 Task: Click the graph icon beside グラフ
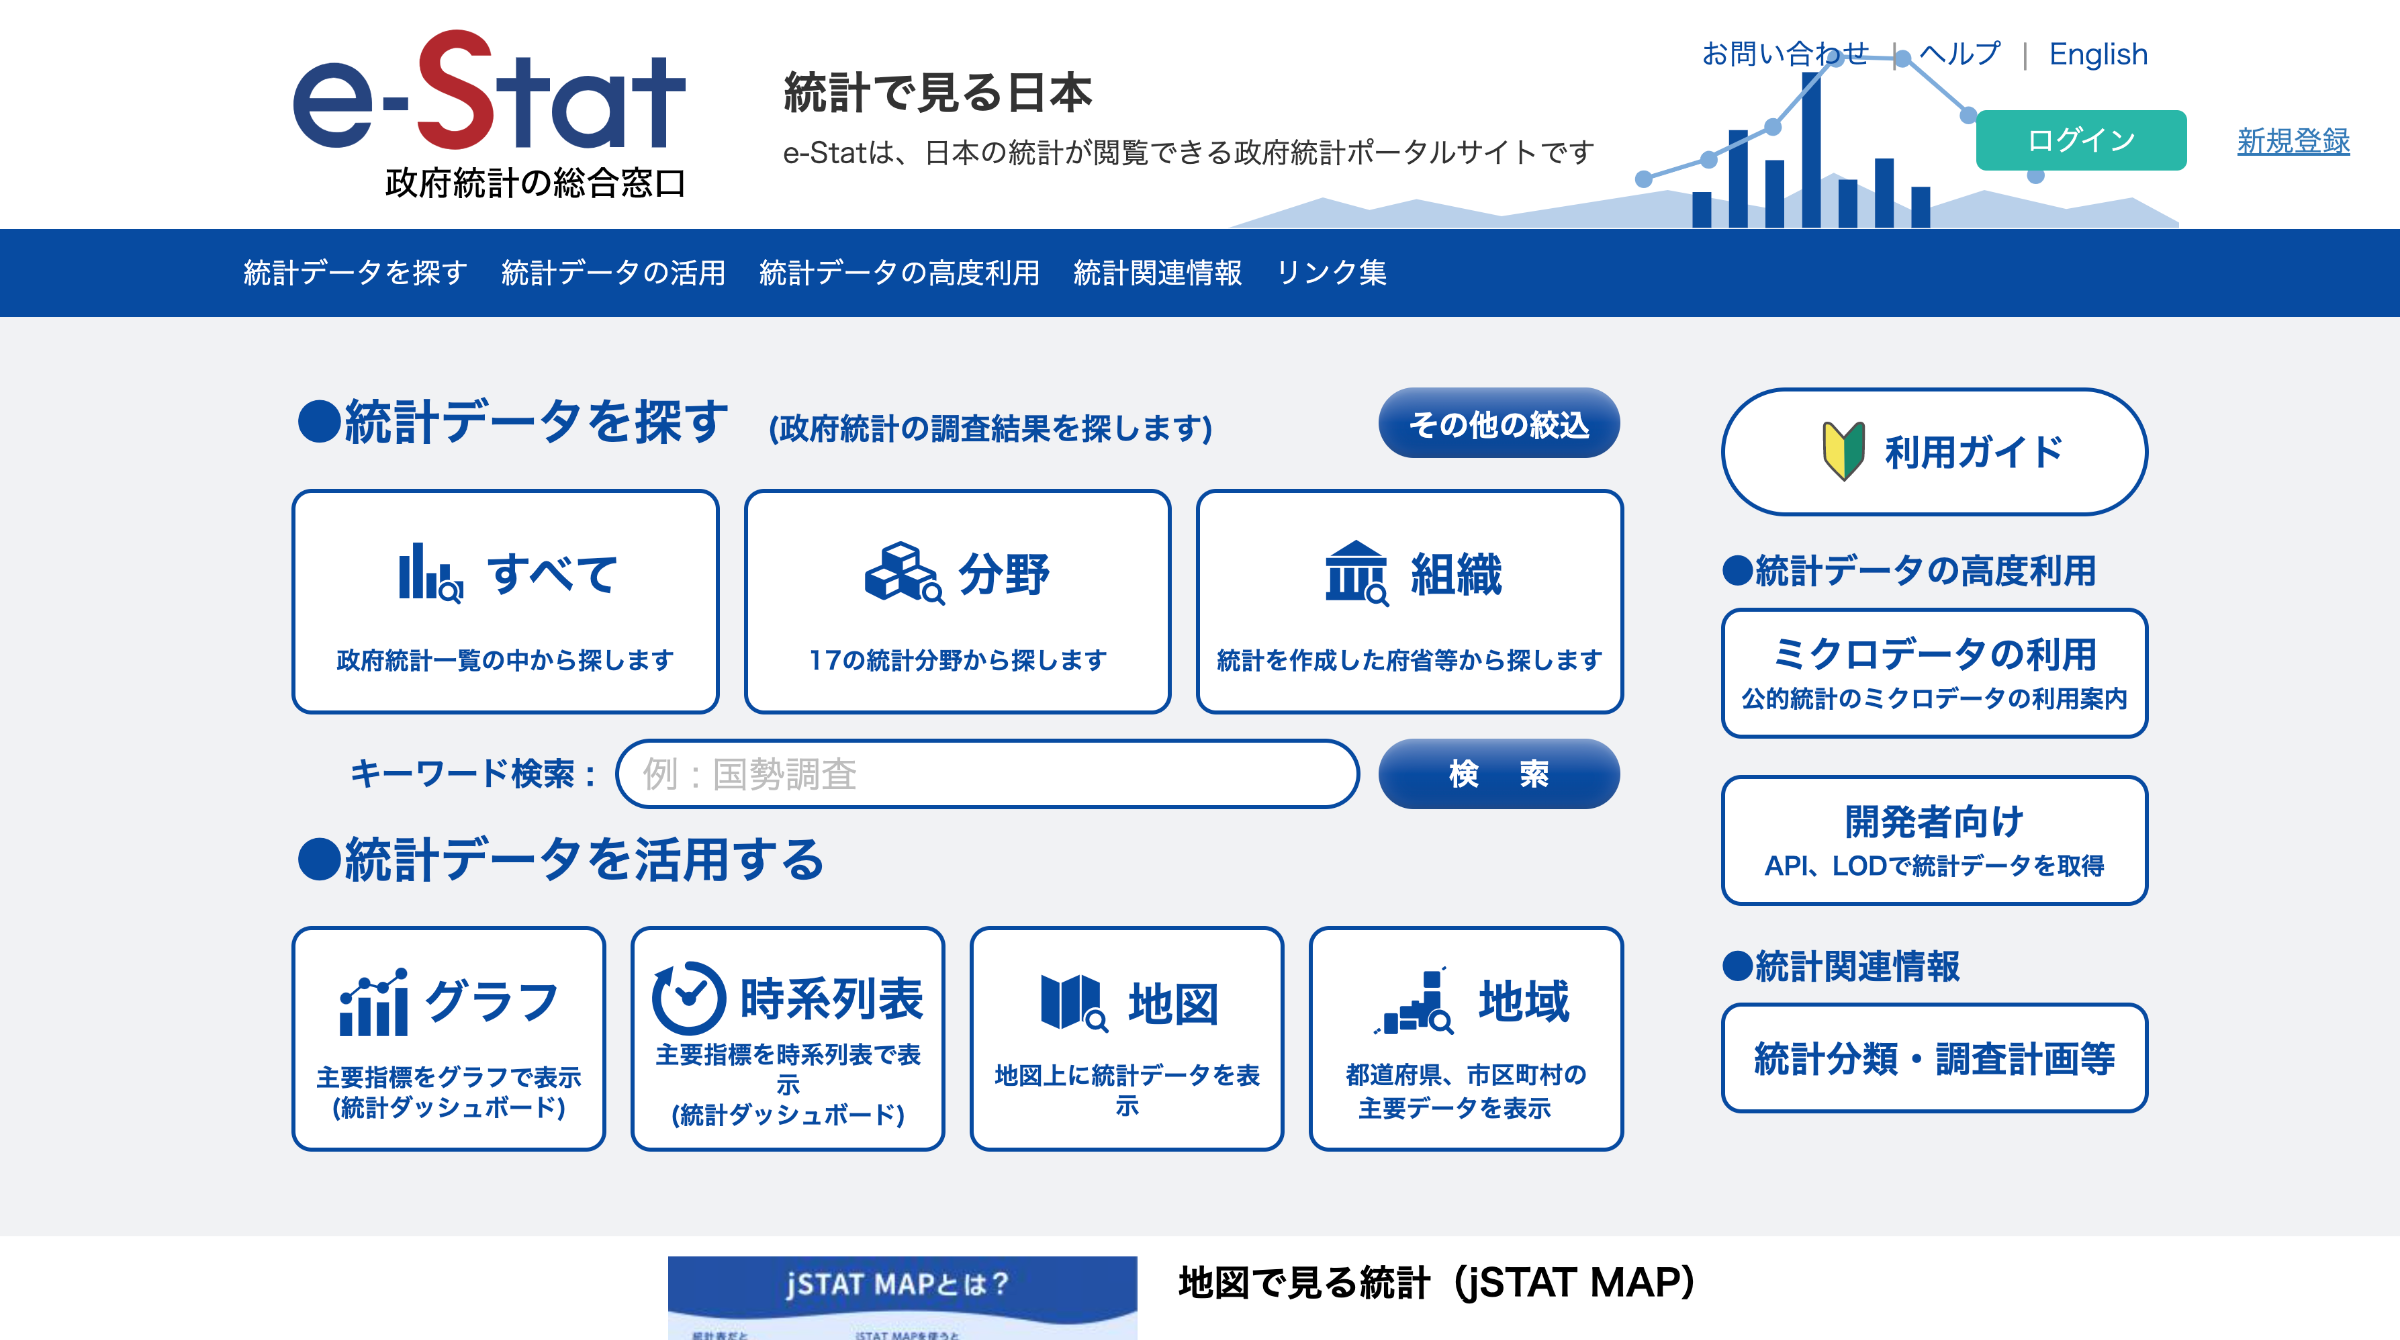[373, 1001]
